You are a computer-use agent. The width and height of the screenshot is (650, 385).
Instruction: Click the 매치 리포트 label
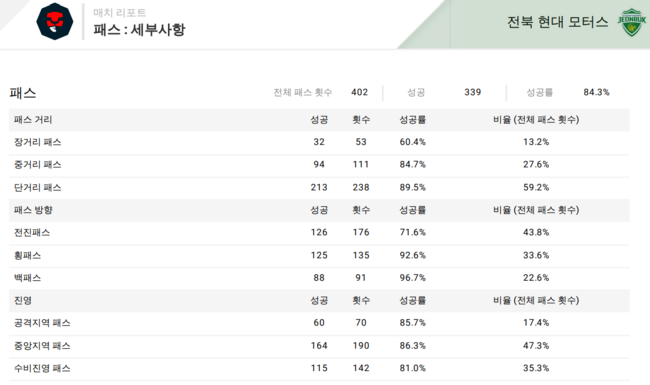pos(119,13)
